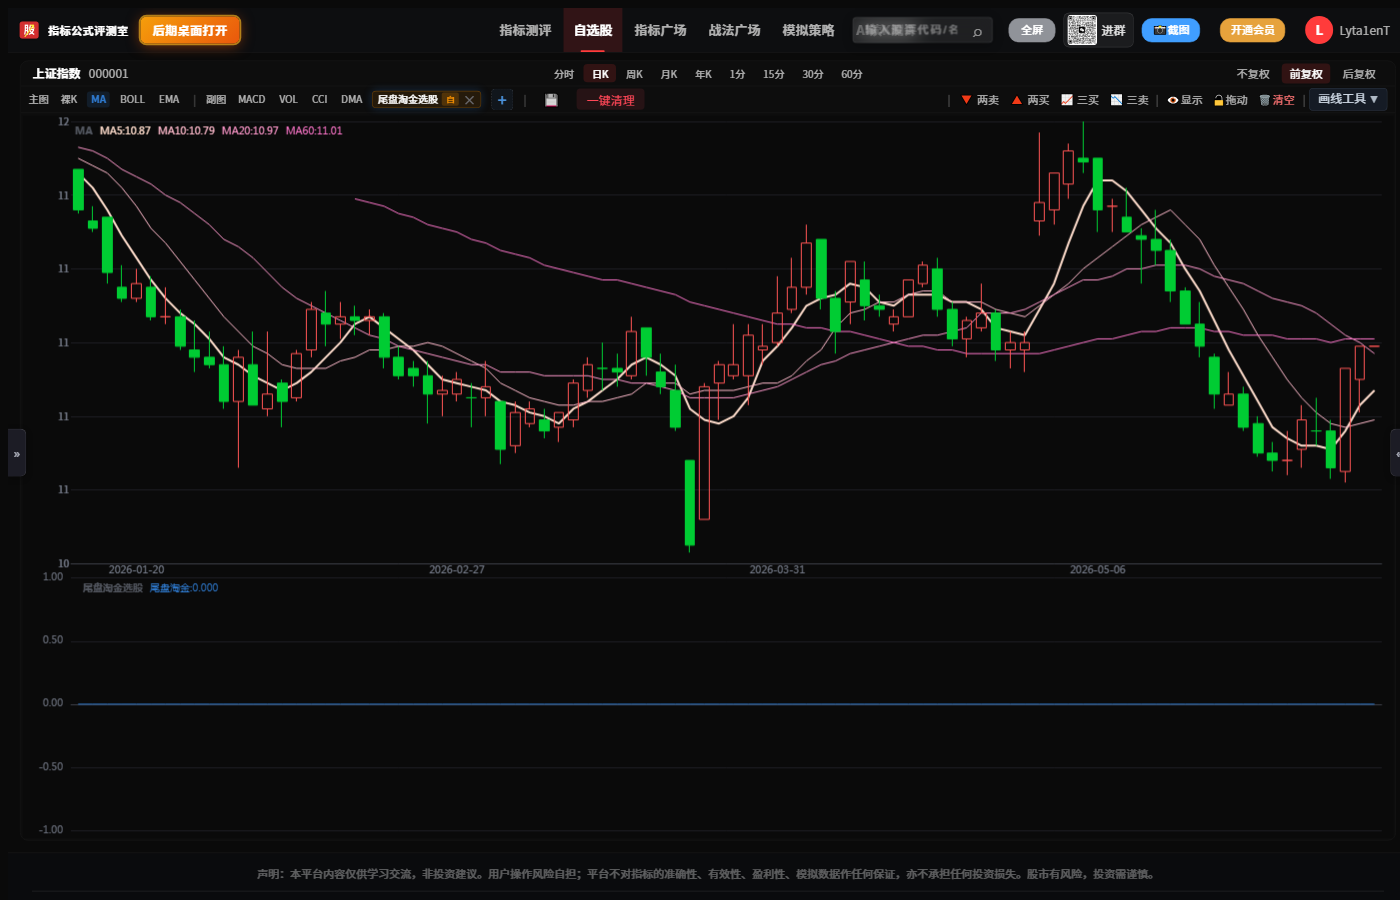Click the MA10:10.79 legend value
This screenshot has height=900, width=1400.
(186, 131)
